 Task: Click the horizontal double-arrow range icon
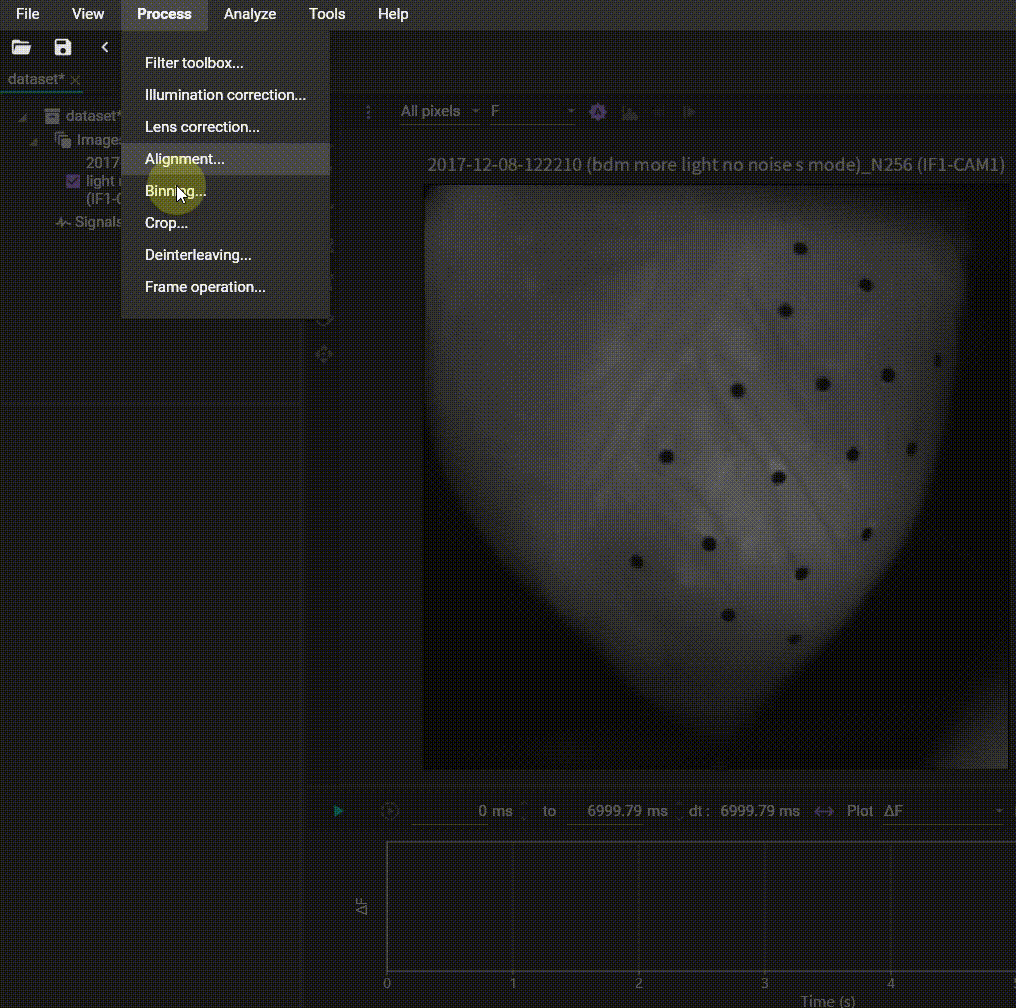(x=824, y=811)
